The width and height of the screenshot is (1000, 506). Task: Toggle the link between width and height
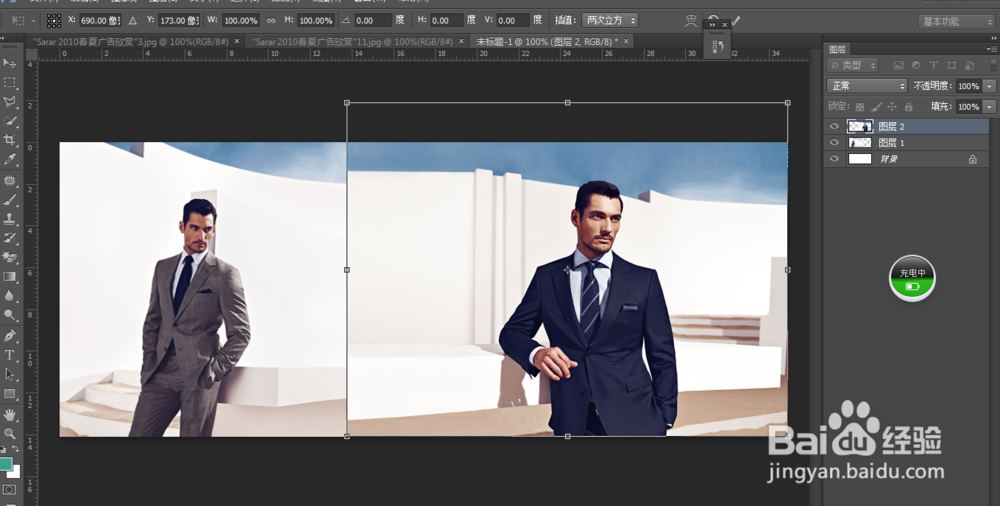point(271,20)
